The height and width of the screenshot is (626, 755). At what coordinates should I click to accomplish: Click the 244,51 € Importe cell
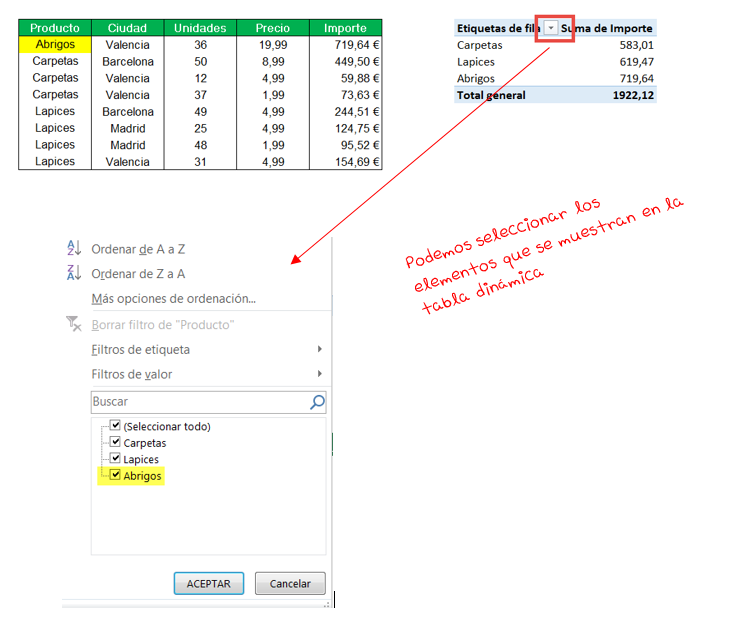pos(346,112)
